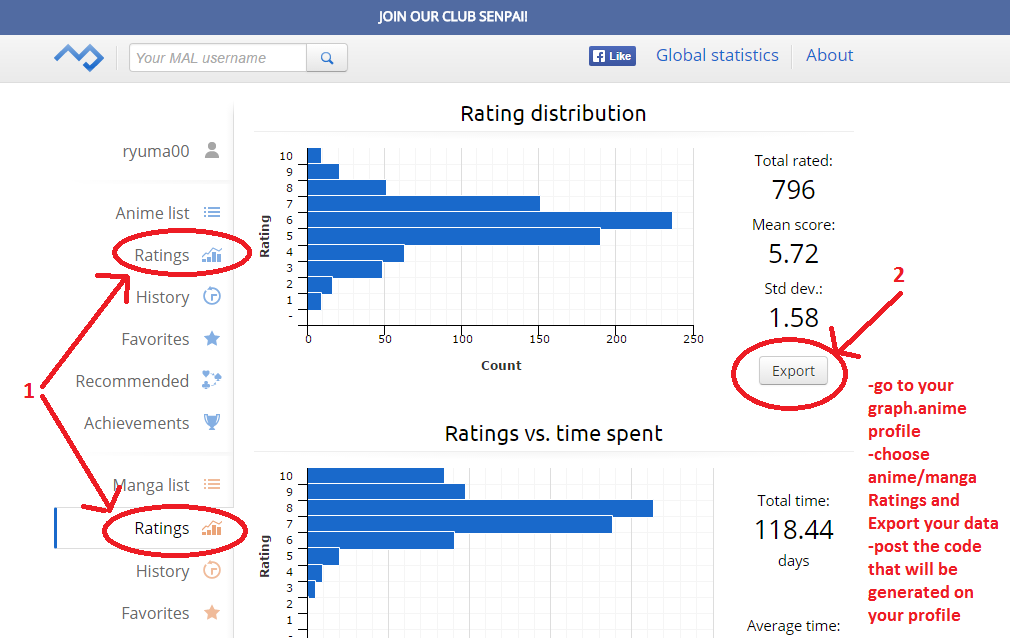Click the graph logo icon in header

point(78,57)
